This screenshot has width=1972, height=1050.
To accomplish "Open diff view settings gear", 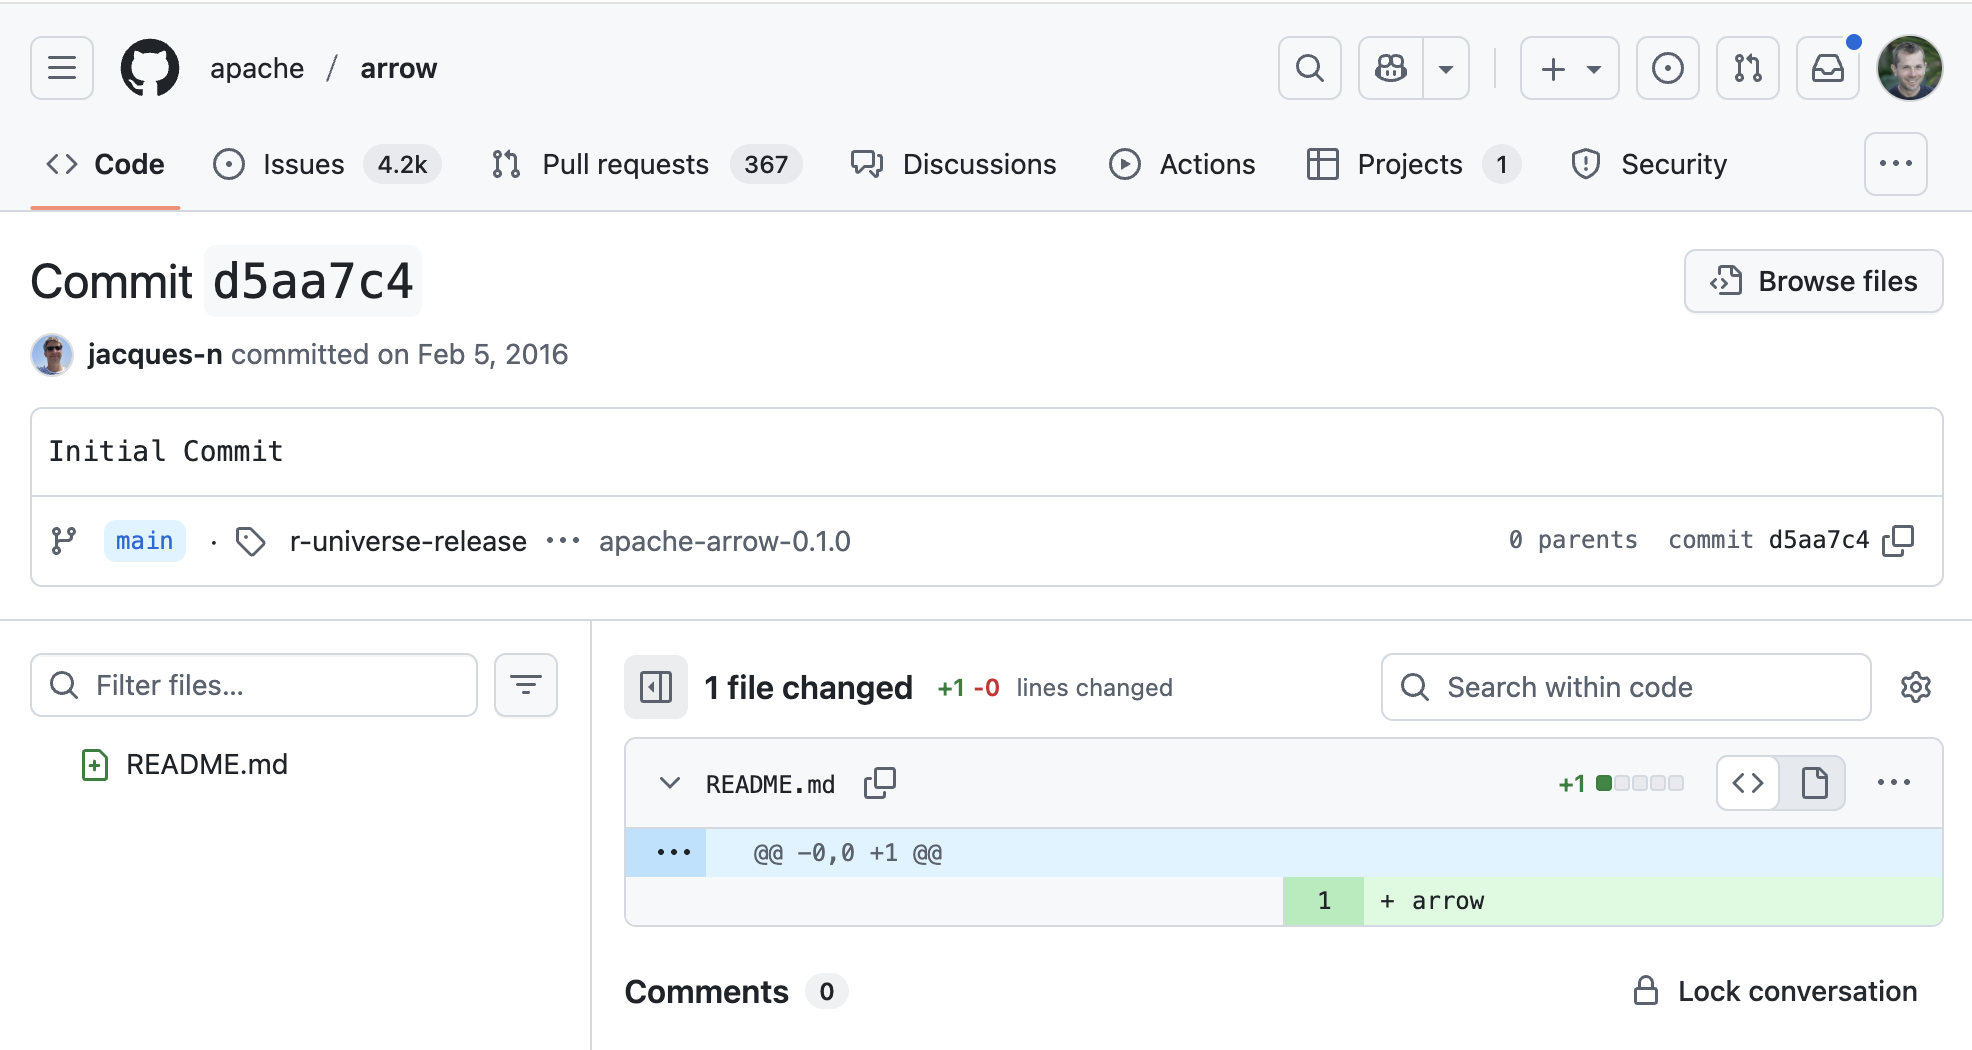I will point(1915,687).
